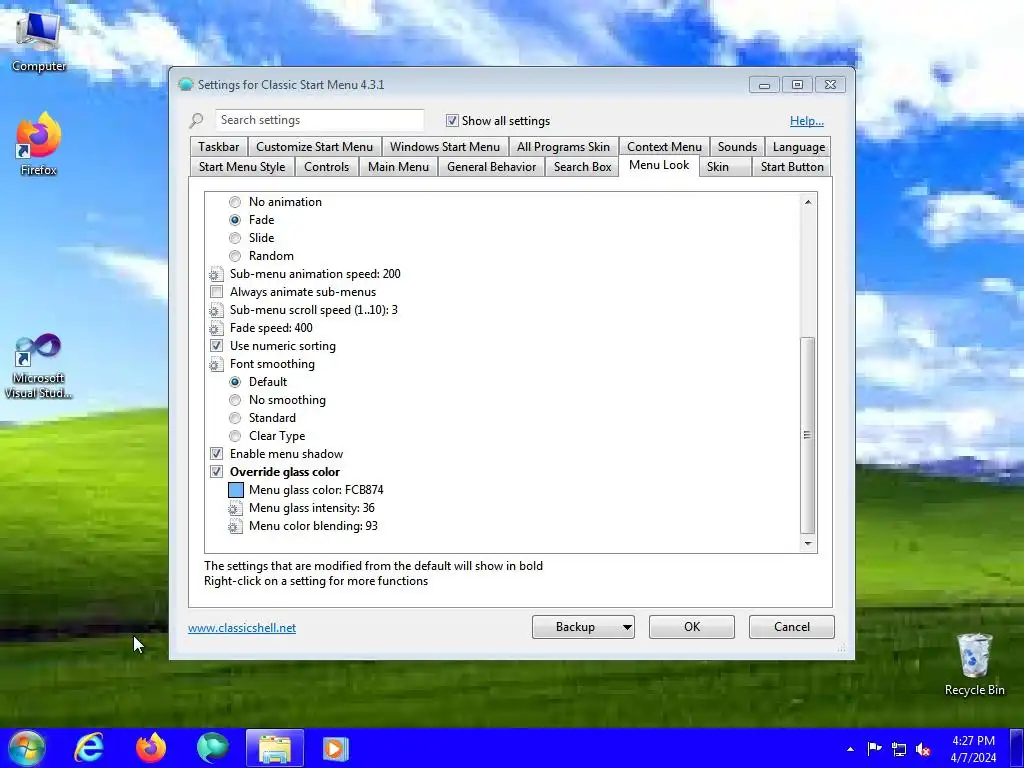This screenshot has height=768, width=1024.
Task: Launch Firefox from the taskbar
Action: tap(151, 748)
